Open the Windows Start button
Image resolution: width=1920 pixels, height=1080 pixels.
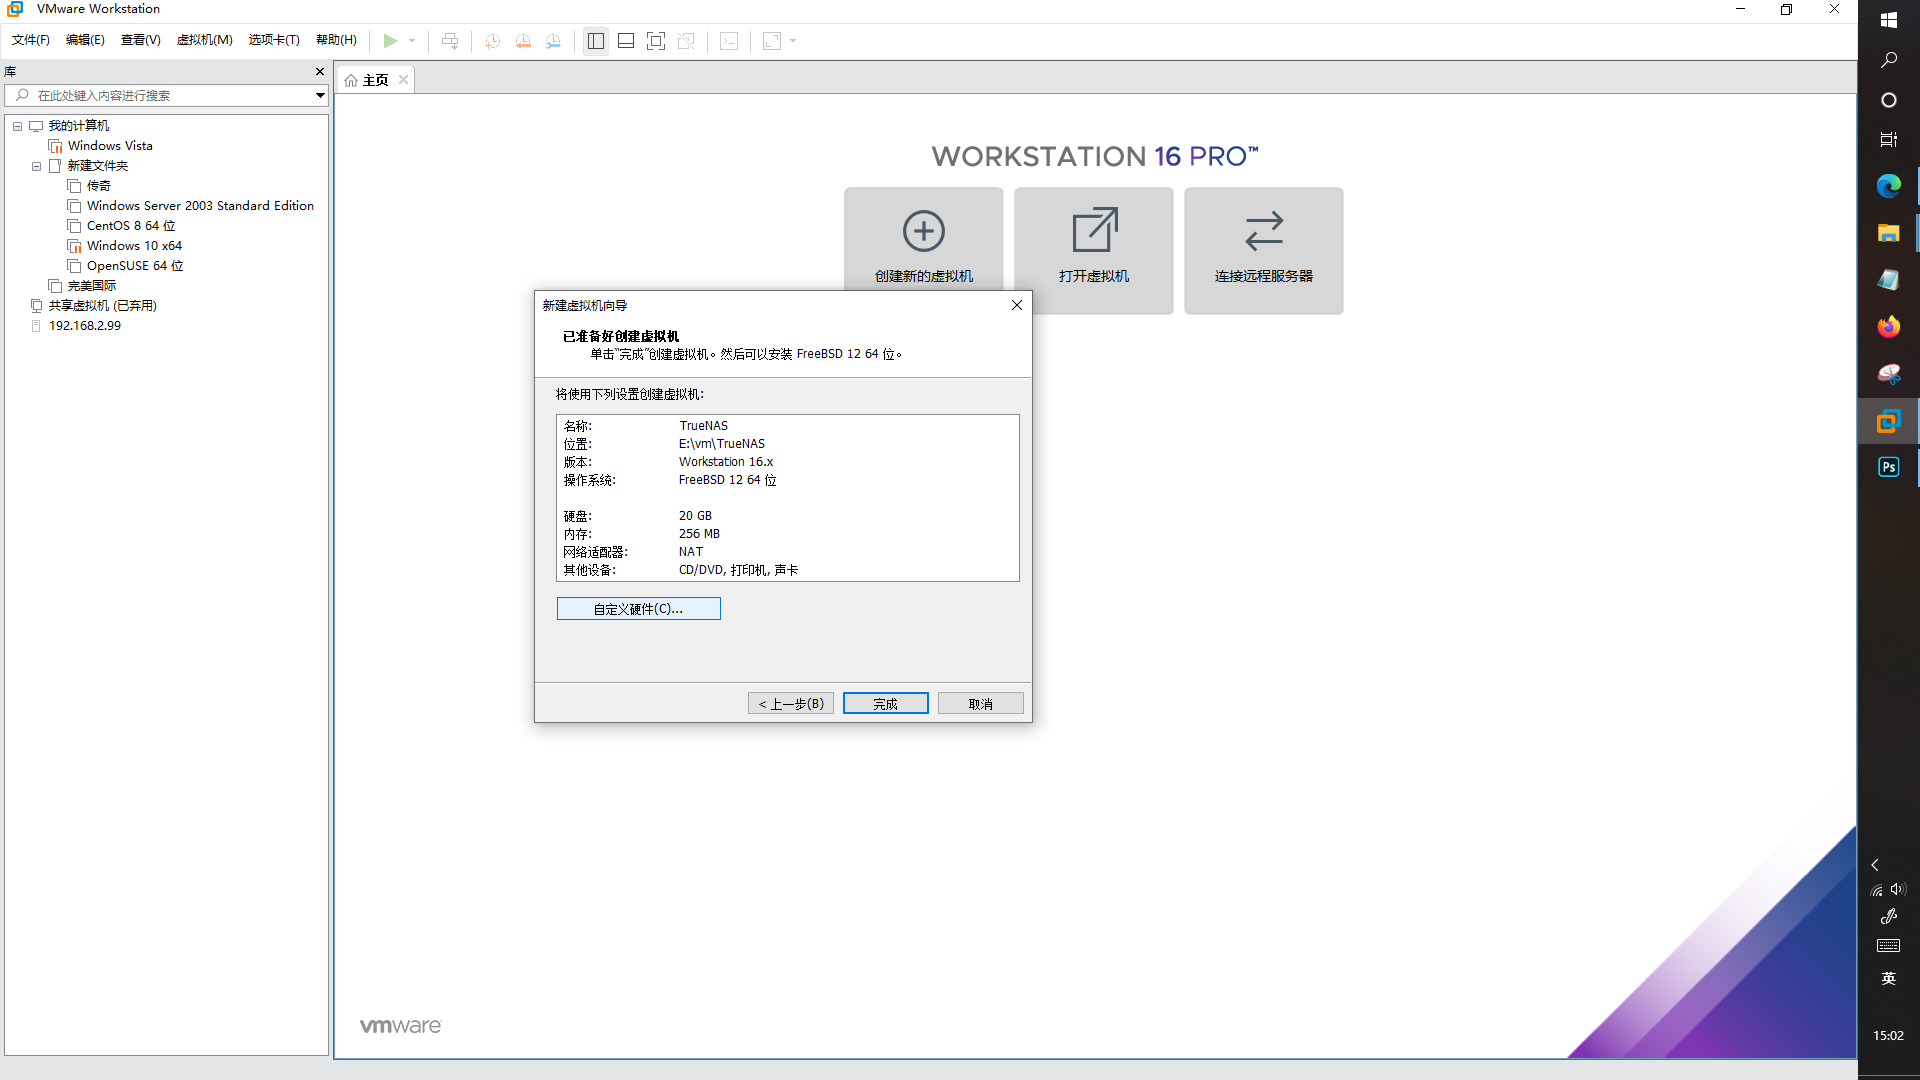pos(1888,20)
